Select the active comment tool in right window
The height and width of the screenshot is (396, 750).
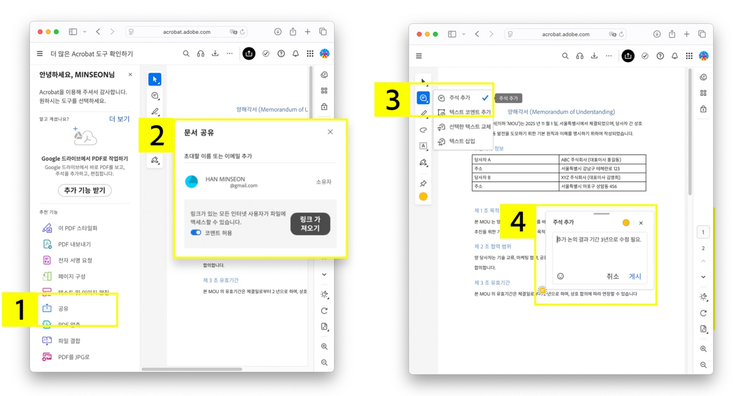(423, 98)
